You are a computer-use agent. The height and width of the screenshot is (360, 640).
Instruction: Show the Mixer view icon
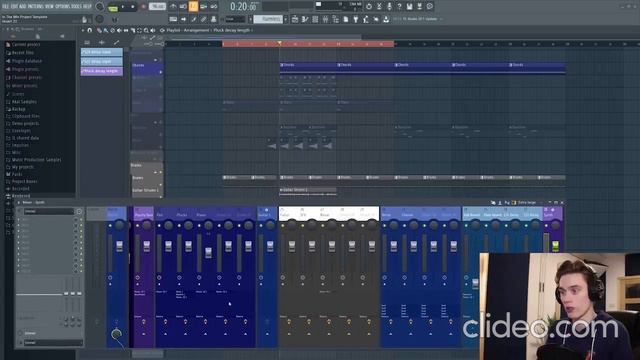pyautogui.click(x=325, y=19)
